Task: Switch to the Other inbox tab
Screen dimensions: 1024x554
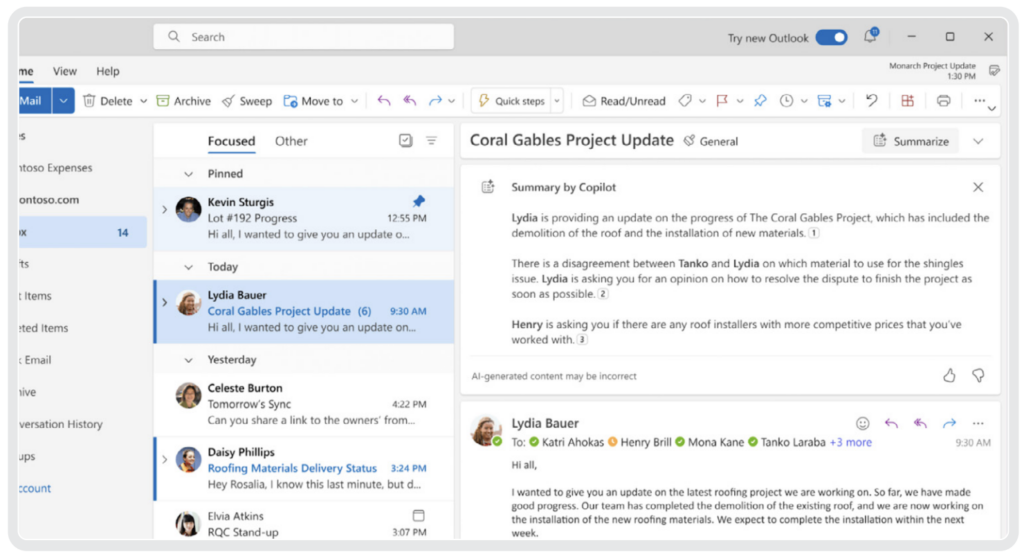Action: tap(291, 140)
